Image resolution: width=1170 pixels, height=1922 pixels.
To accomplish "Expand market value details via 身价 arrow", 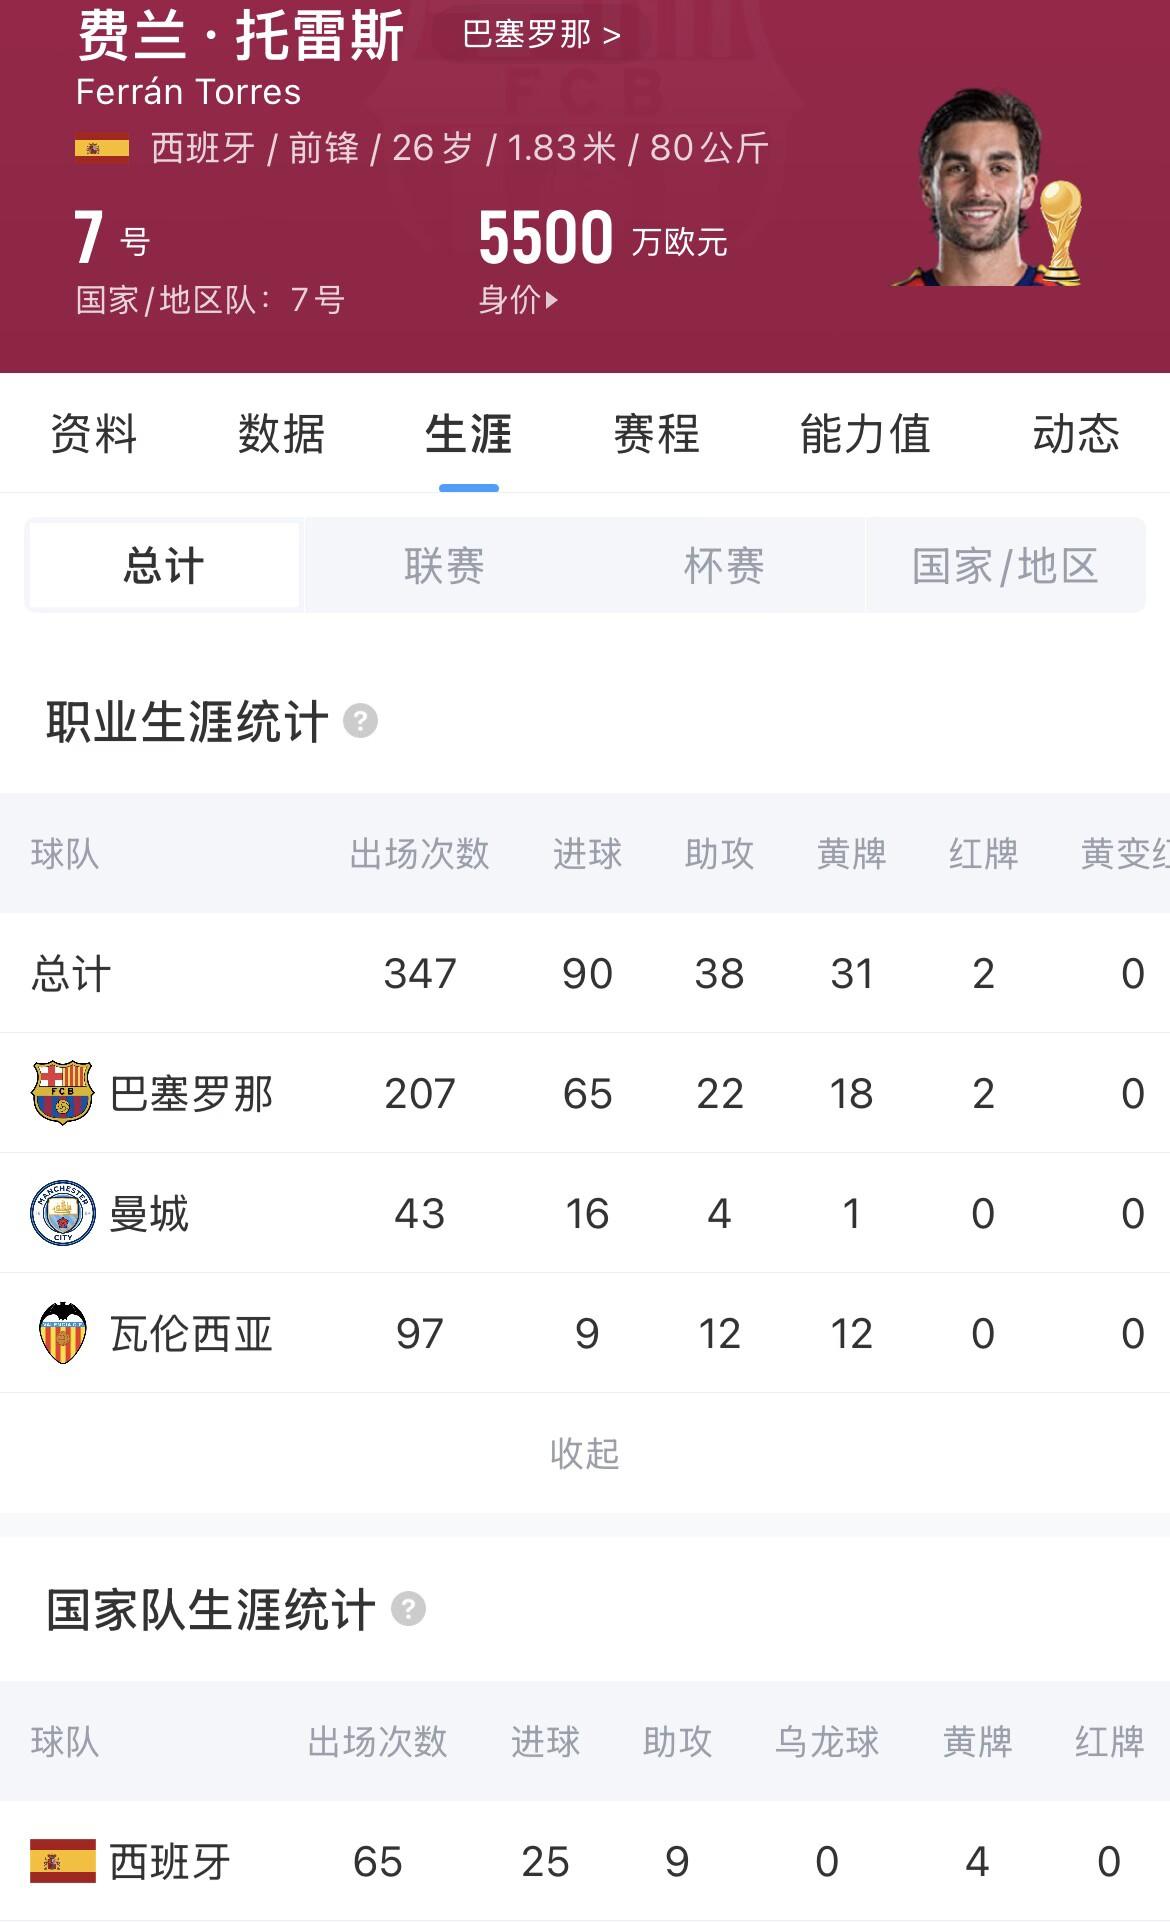I will click(518, 299).
